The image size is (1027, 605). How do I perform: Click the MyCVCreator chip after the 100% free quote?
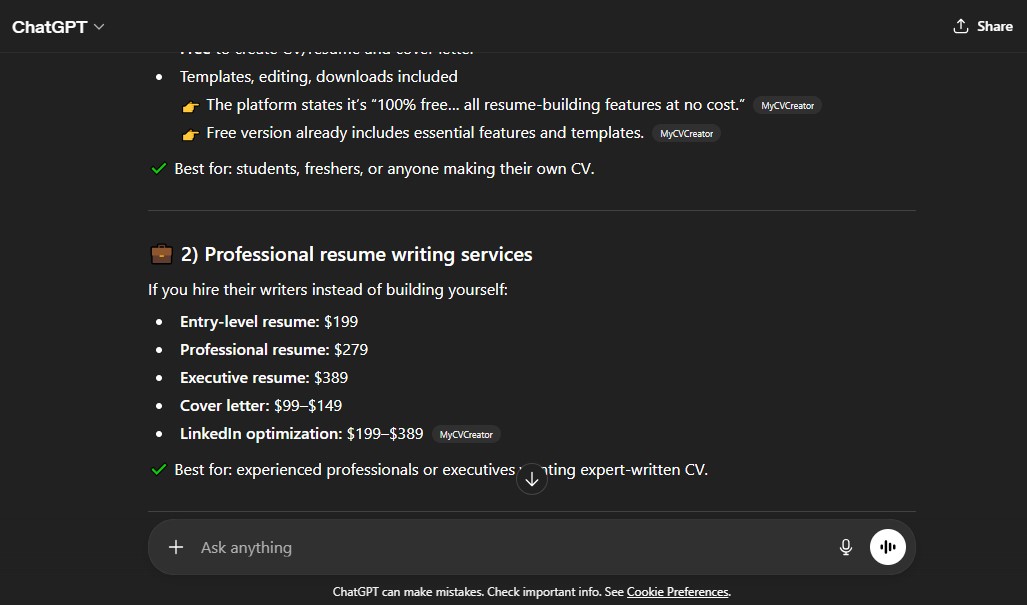[x=788, y=105]
